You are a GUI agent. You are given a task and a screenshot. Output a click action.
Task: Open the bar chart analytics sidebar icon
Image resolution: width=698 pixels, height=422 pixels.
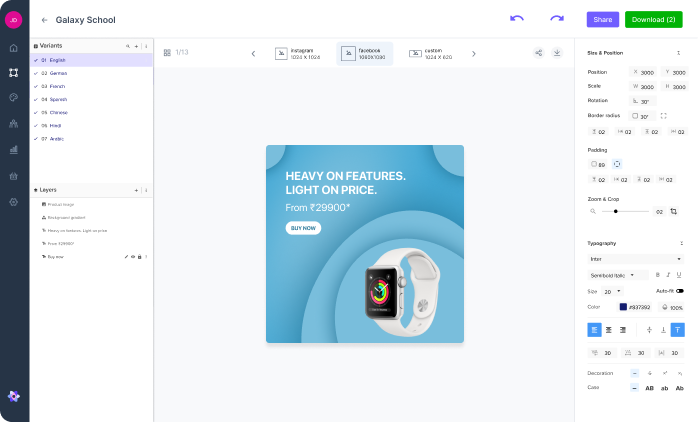[14, 150]
